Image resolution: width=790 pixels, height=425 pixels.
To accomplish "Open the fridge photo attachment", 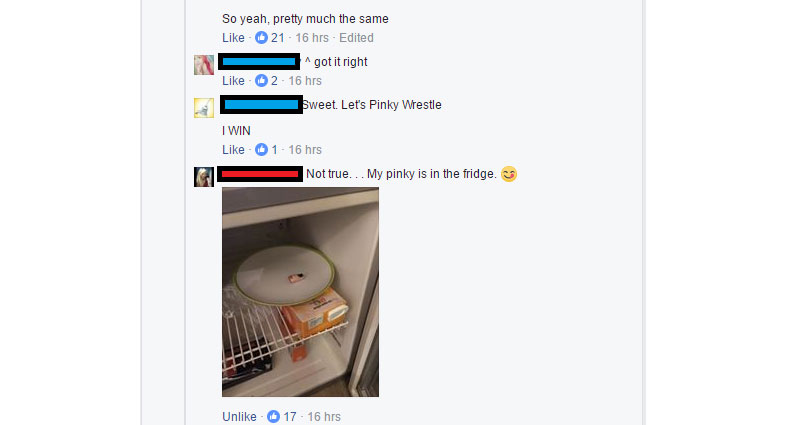I will tap(300, 292).
